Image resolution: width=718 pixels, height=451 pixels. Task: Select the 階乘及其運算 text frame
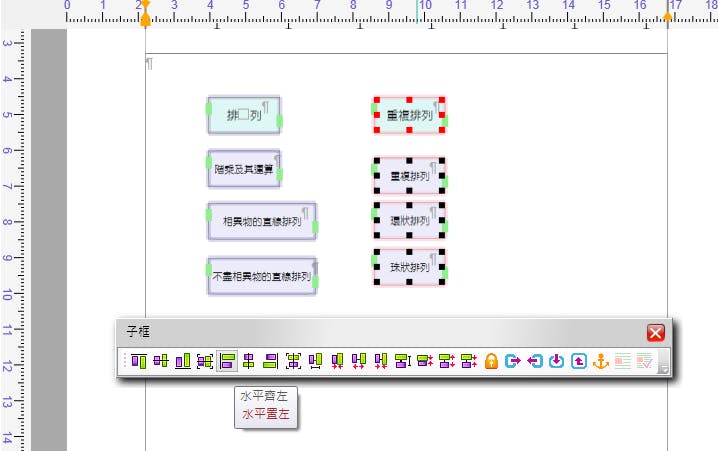coord(243,169)
